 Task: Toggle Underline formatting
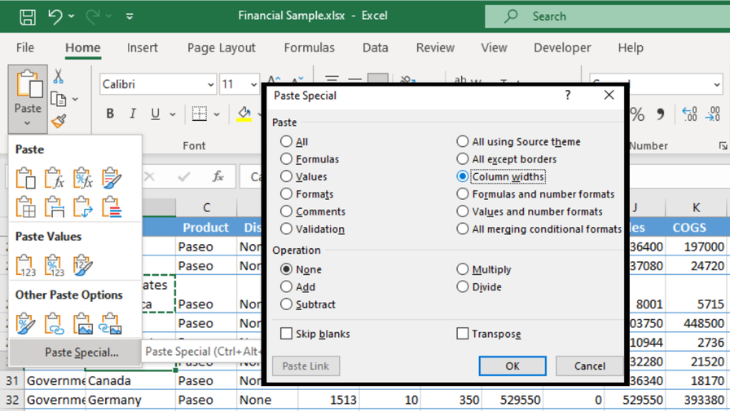coord(155,114)
